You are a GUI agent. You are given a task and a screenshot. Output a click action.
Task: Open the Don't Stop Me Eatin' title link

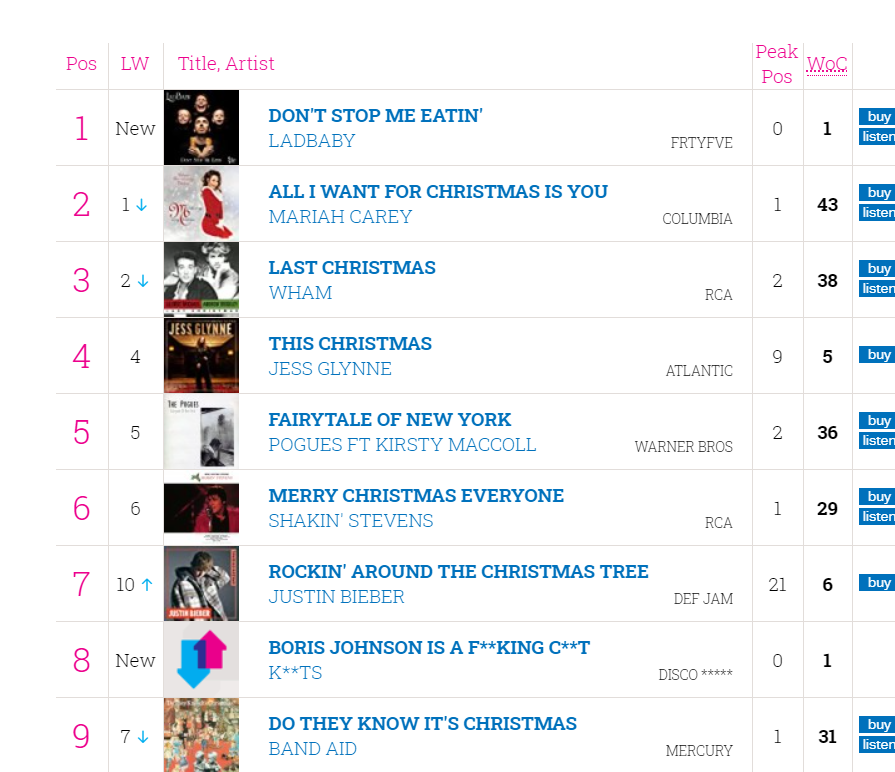point(376,116)
